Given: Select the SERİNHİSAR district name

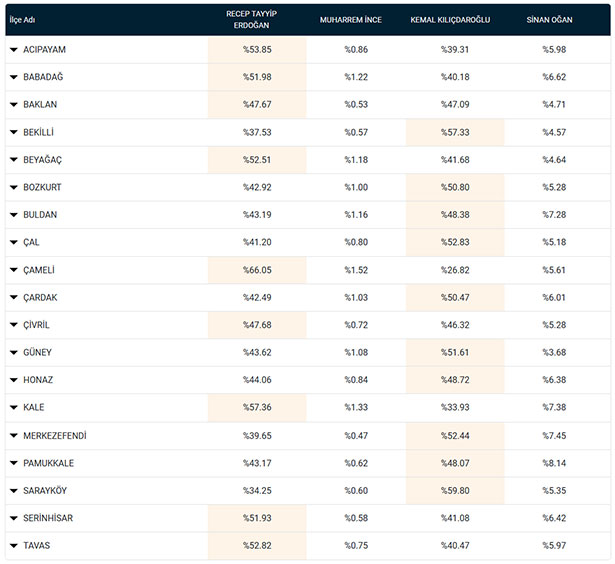Looking at the screenshot, I should pos(48,518).
